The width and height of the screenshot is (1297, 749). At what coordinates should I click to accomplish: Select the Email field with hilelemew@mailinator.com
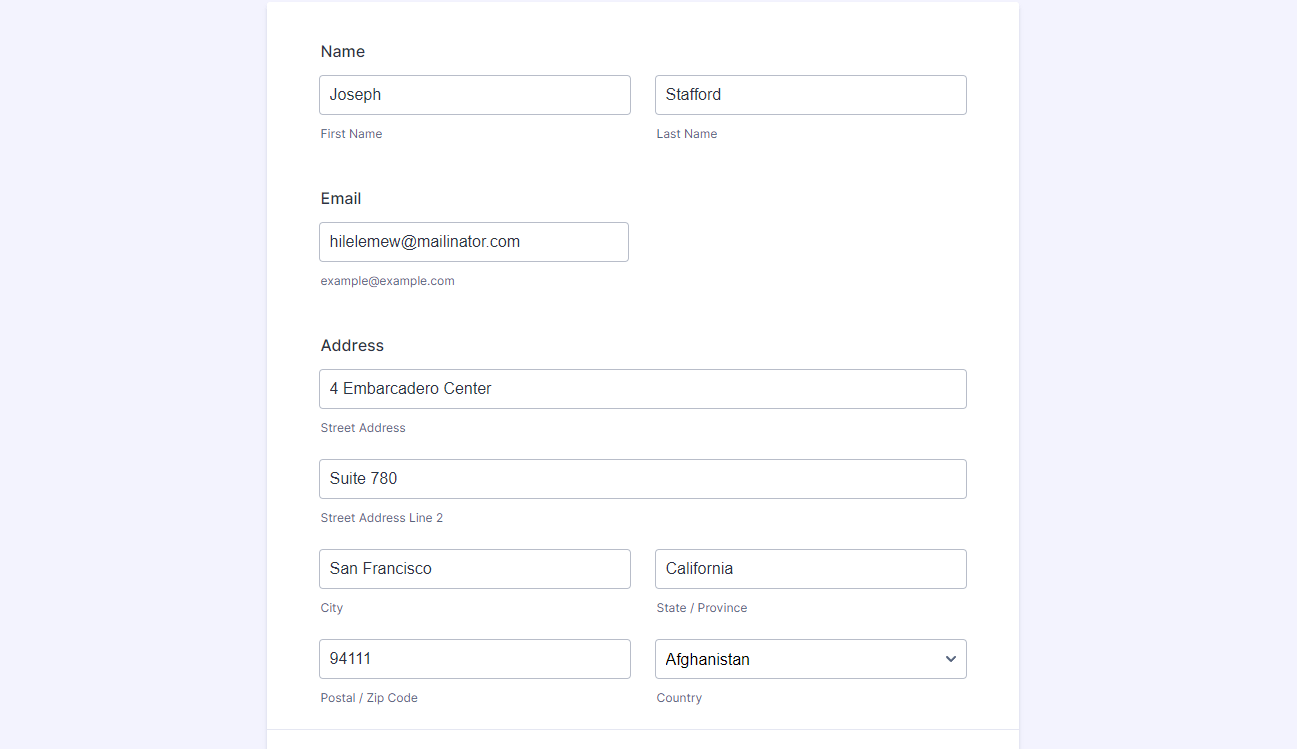[473, 242]
